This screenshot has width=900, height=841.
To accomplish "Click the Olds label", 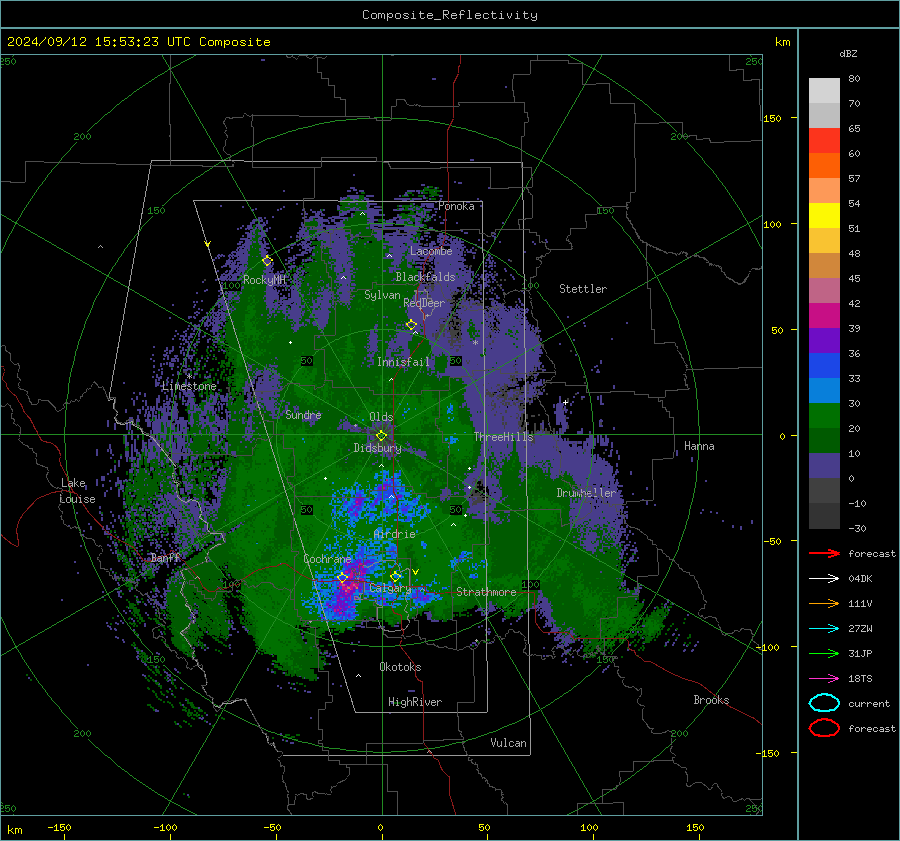I will (381, 417).
